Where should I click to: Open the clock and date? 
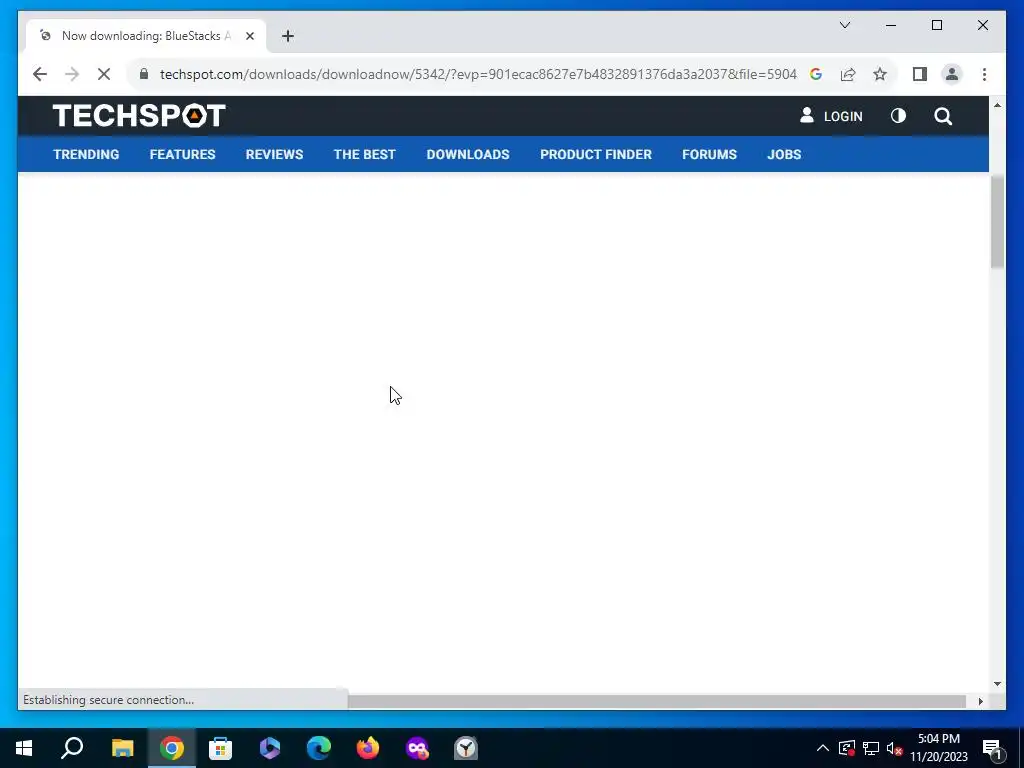click(939, 748)
